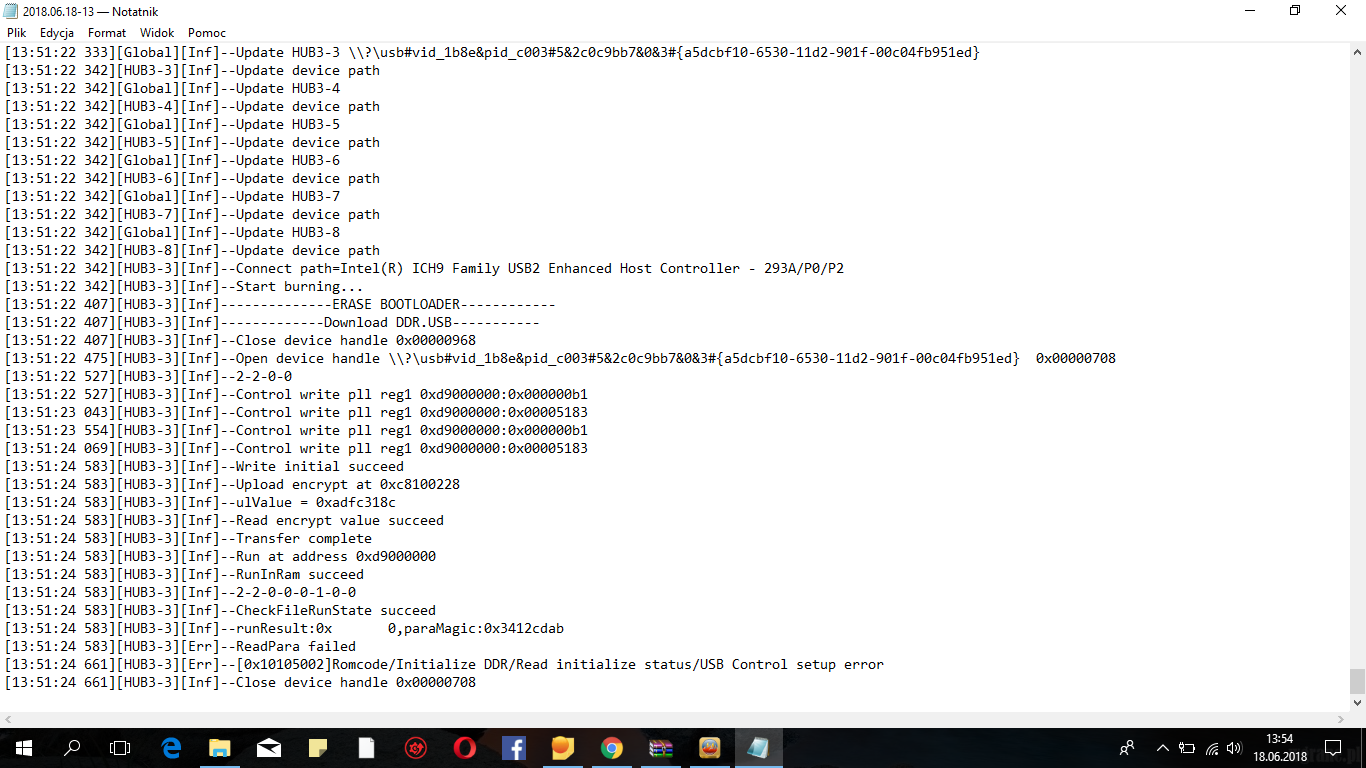This screenshot has height=768, width=1366.
Task: Click the 'Run at address 0xd9000000' line
Action: pyautogui.click(x=220, y=556)
